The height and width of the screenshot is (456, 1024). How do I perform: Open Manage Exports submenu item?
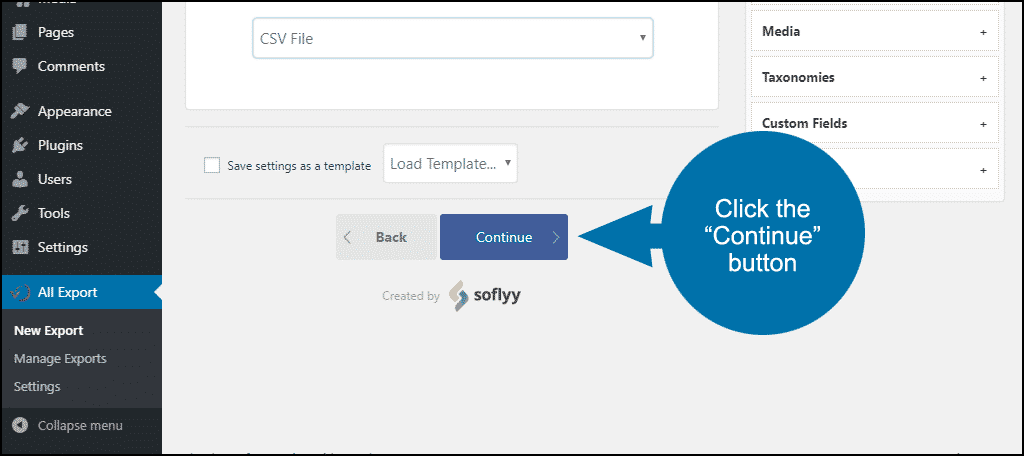point(60,359)
